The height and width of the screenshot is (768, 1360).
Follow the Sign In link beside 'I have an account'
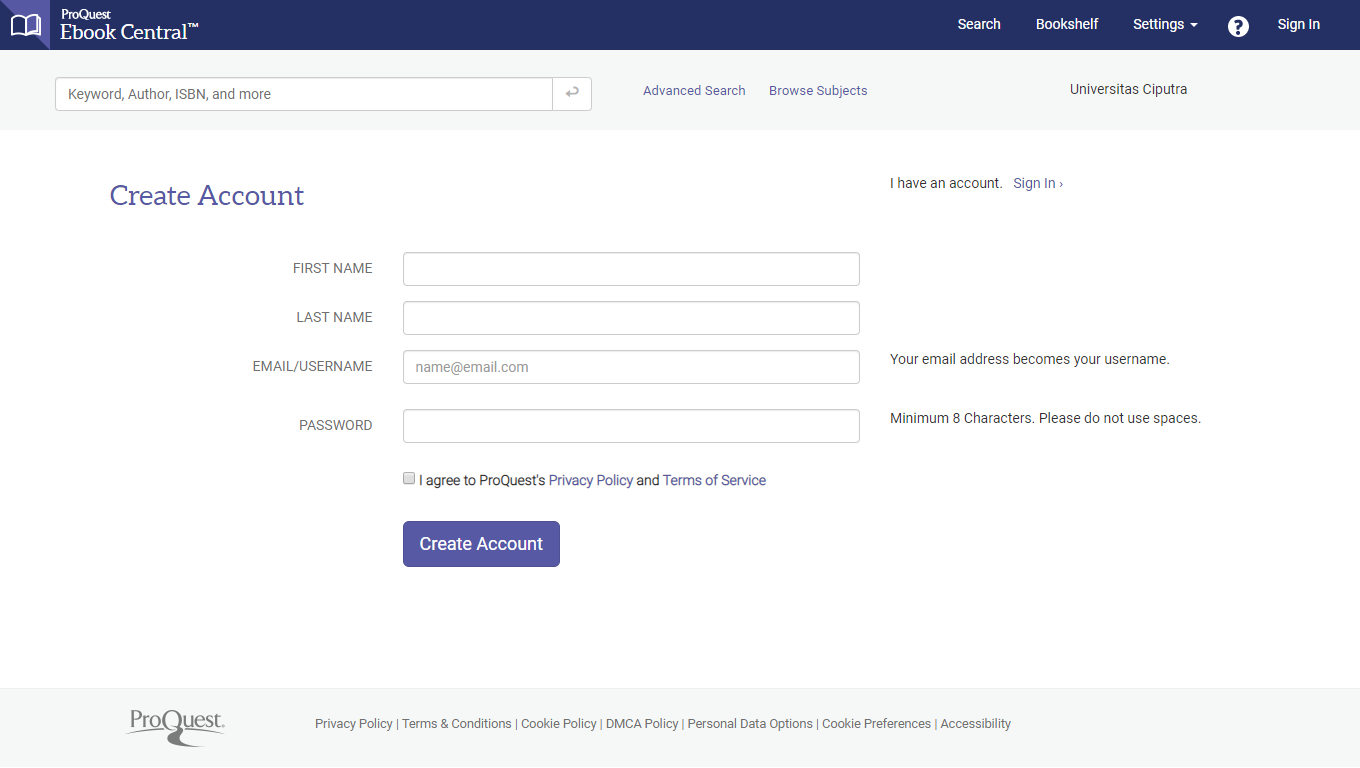(1036, 184)
